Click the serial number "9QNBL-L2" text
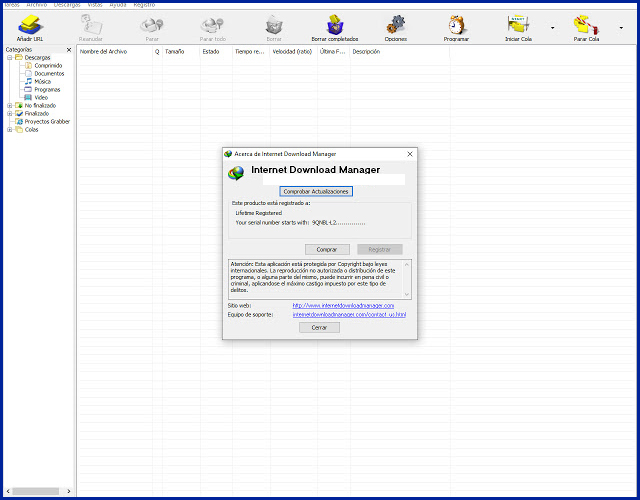This screenshot has height=500, width=640. [324, 223]
